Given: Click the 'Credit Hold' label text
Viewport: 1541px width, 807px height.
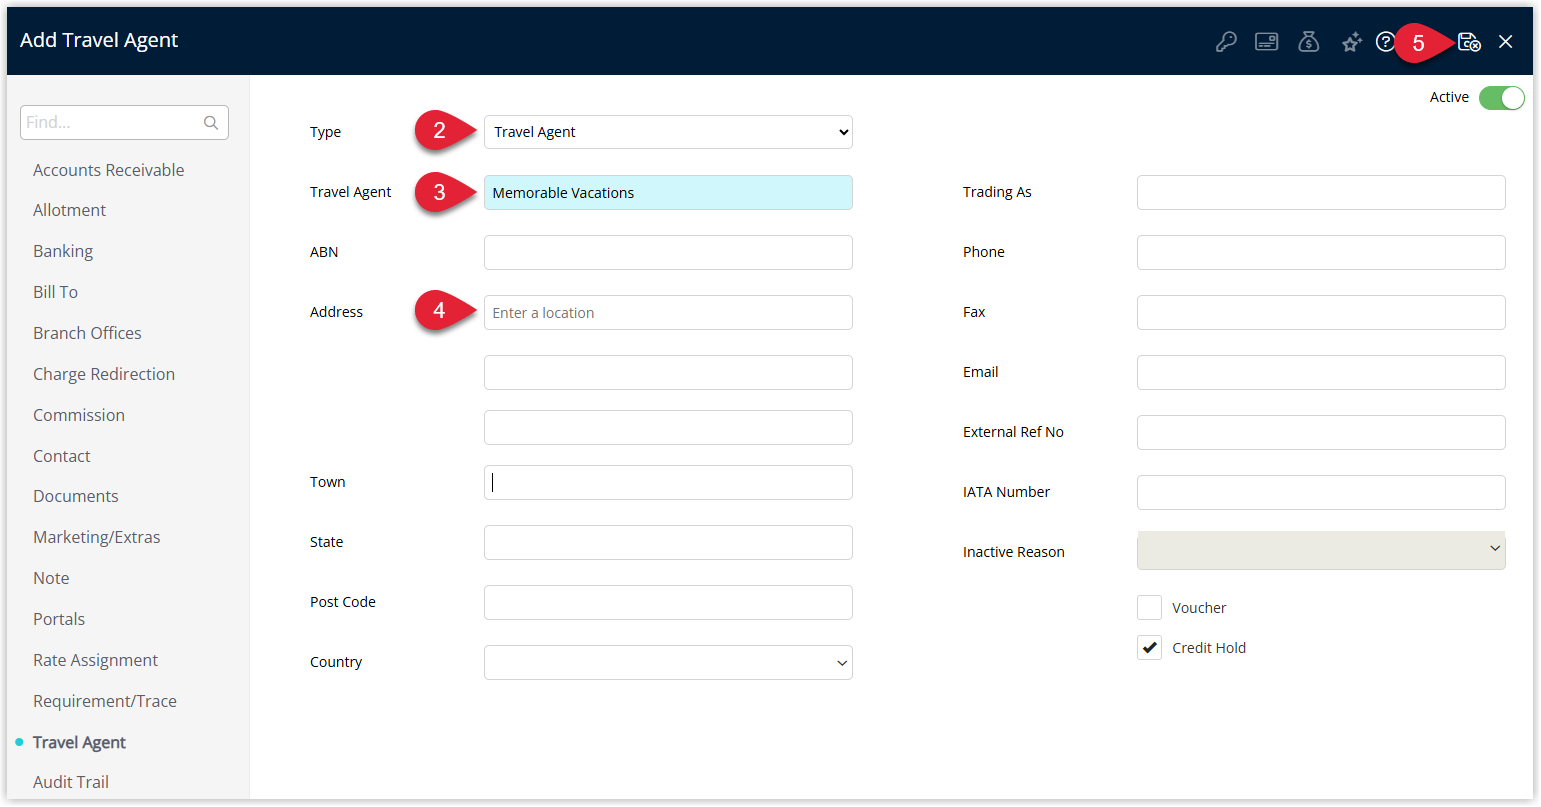Looking at the screenshot, I should click(x=1209, y=648).
